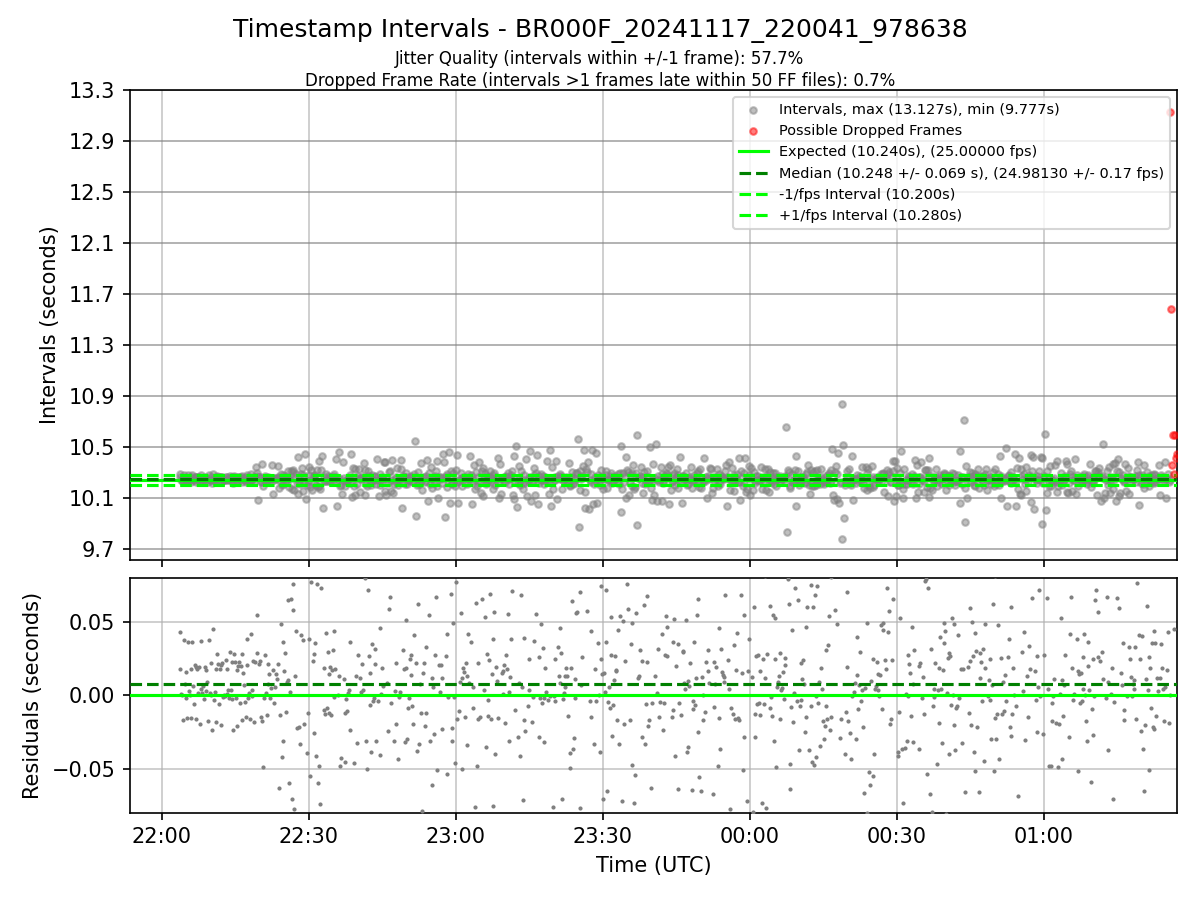Click the dark green dashed Median line sample in legend
The image size is (1200, 900).
754,173
